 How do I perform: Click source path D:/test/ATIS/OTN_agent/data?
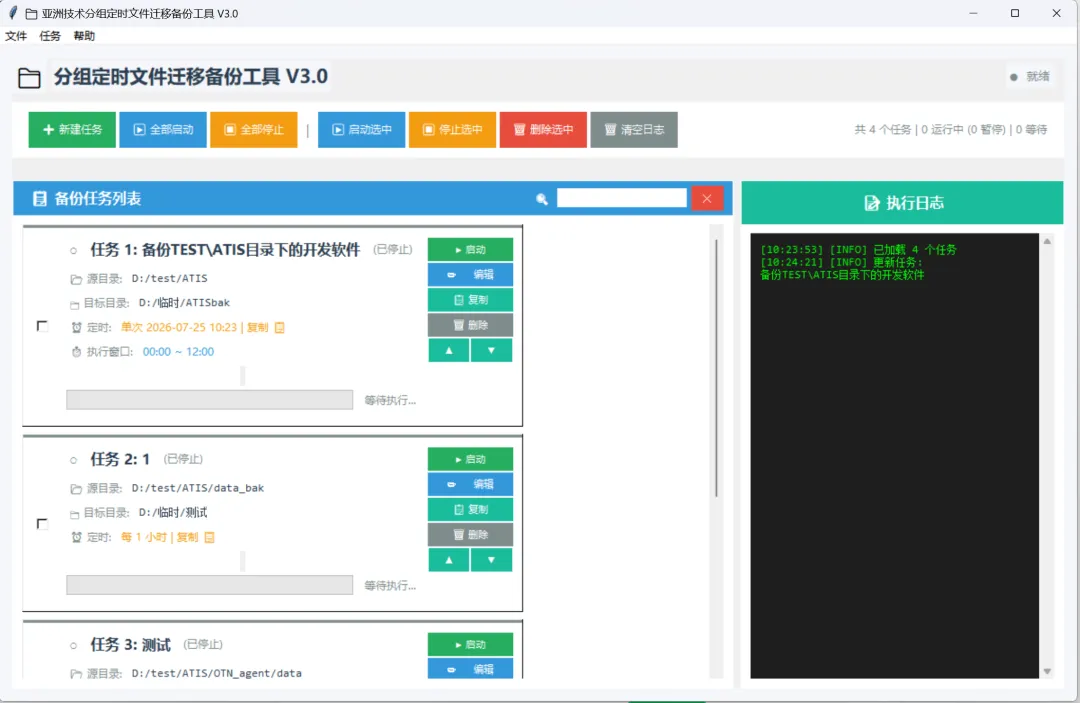(216, 673)
